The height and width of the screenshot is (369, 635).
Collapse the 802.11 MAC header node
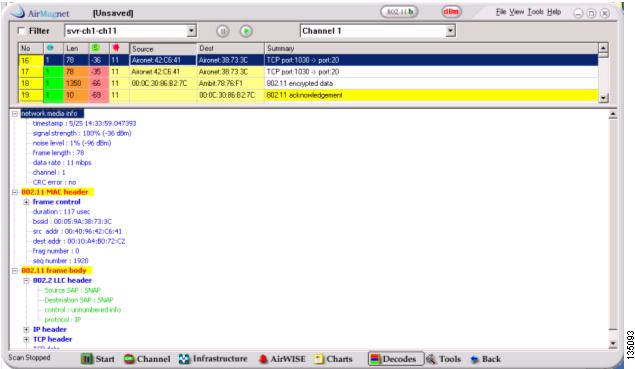pyautogui.click(x=15, y=192)
